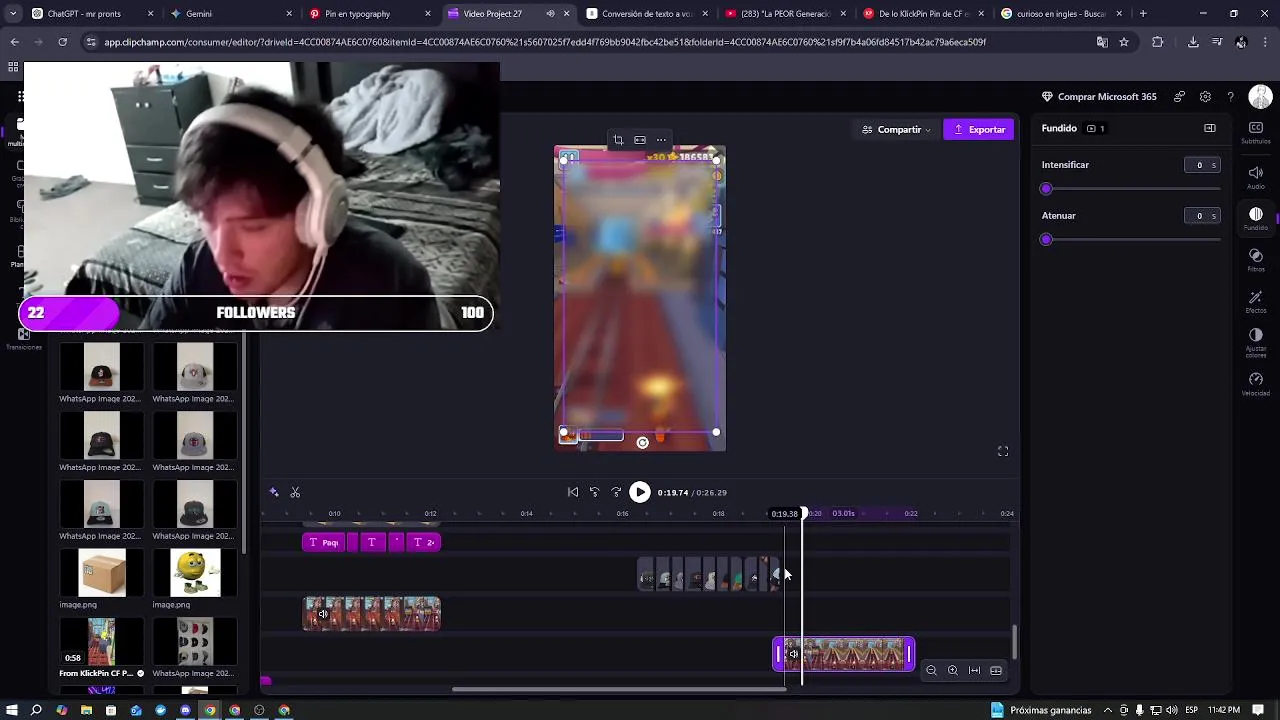Click the browser address bar URL
Image resolution: width=1280 pixels, height=720 pixels.
[x=545, y=42]
